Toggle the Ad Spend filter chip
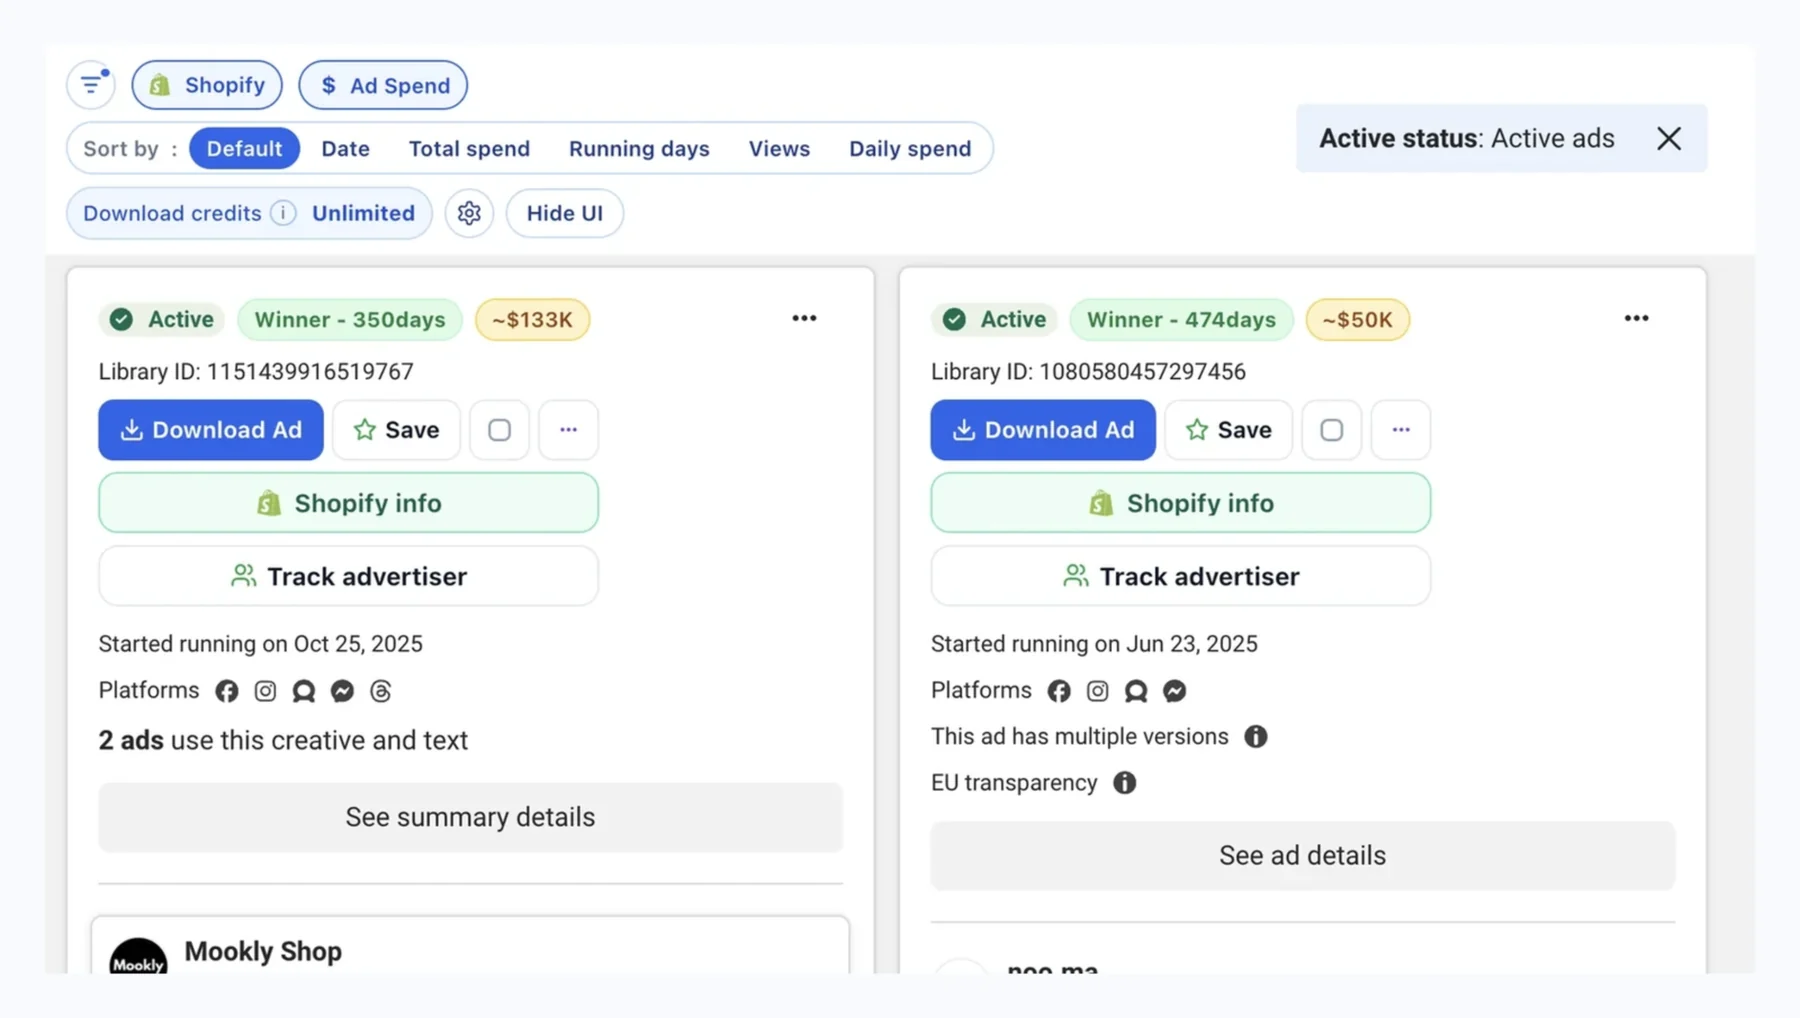The width and height of the screenshot is (1800, 1018). click(383, 85)
